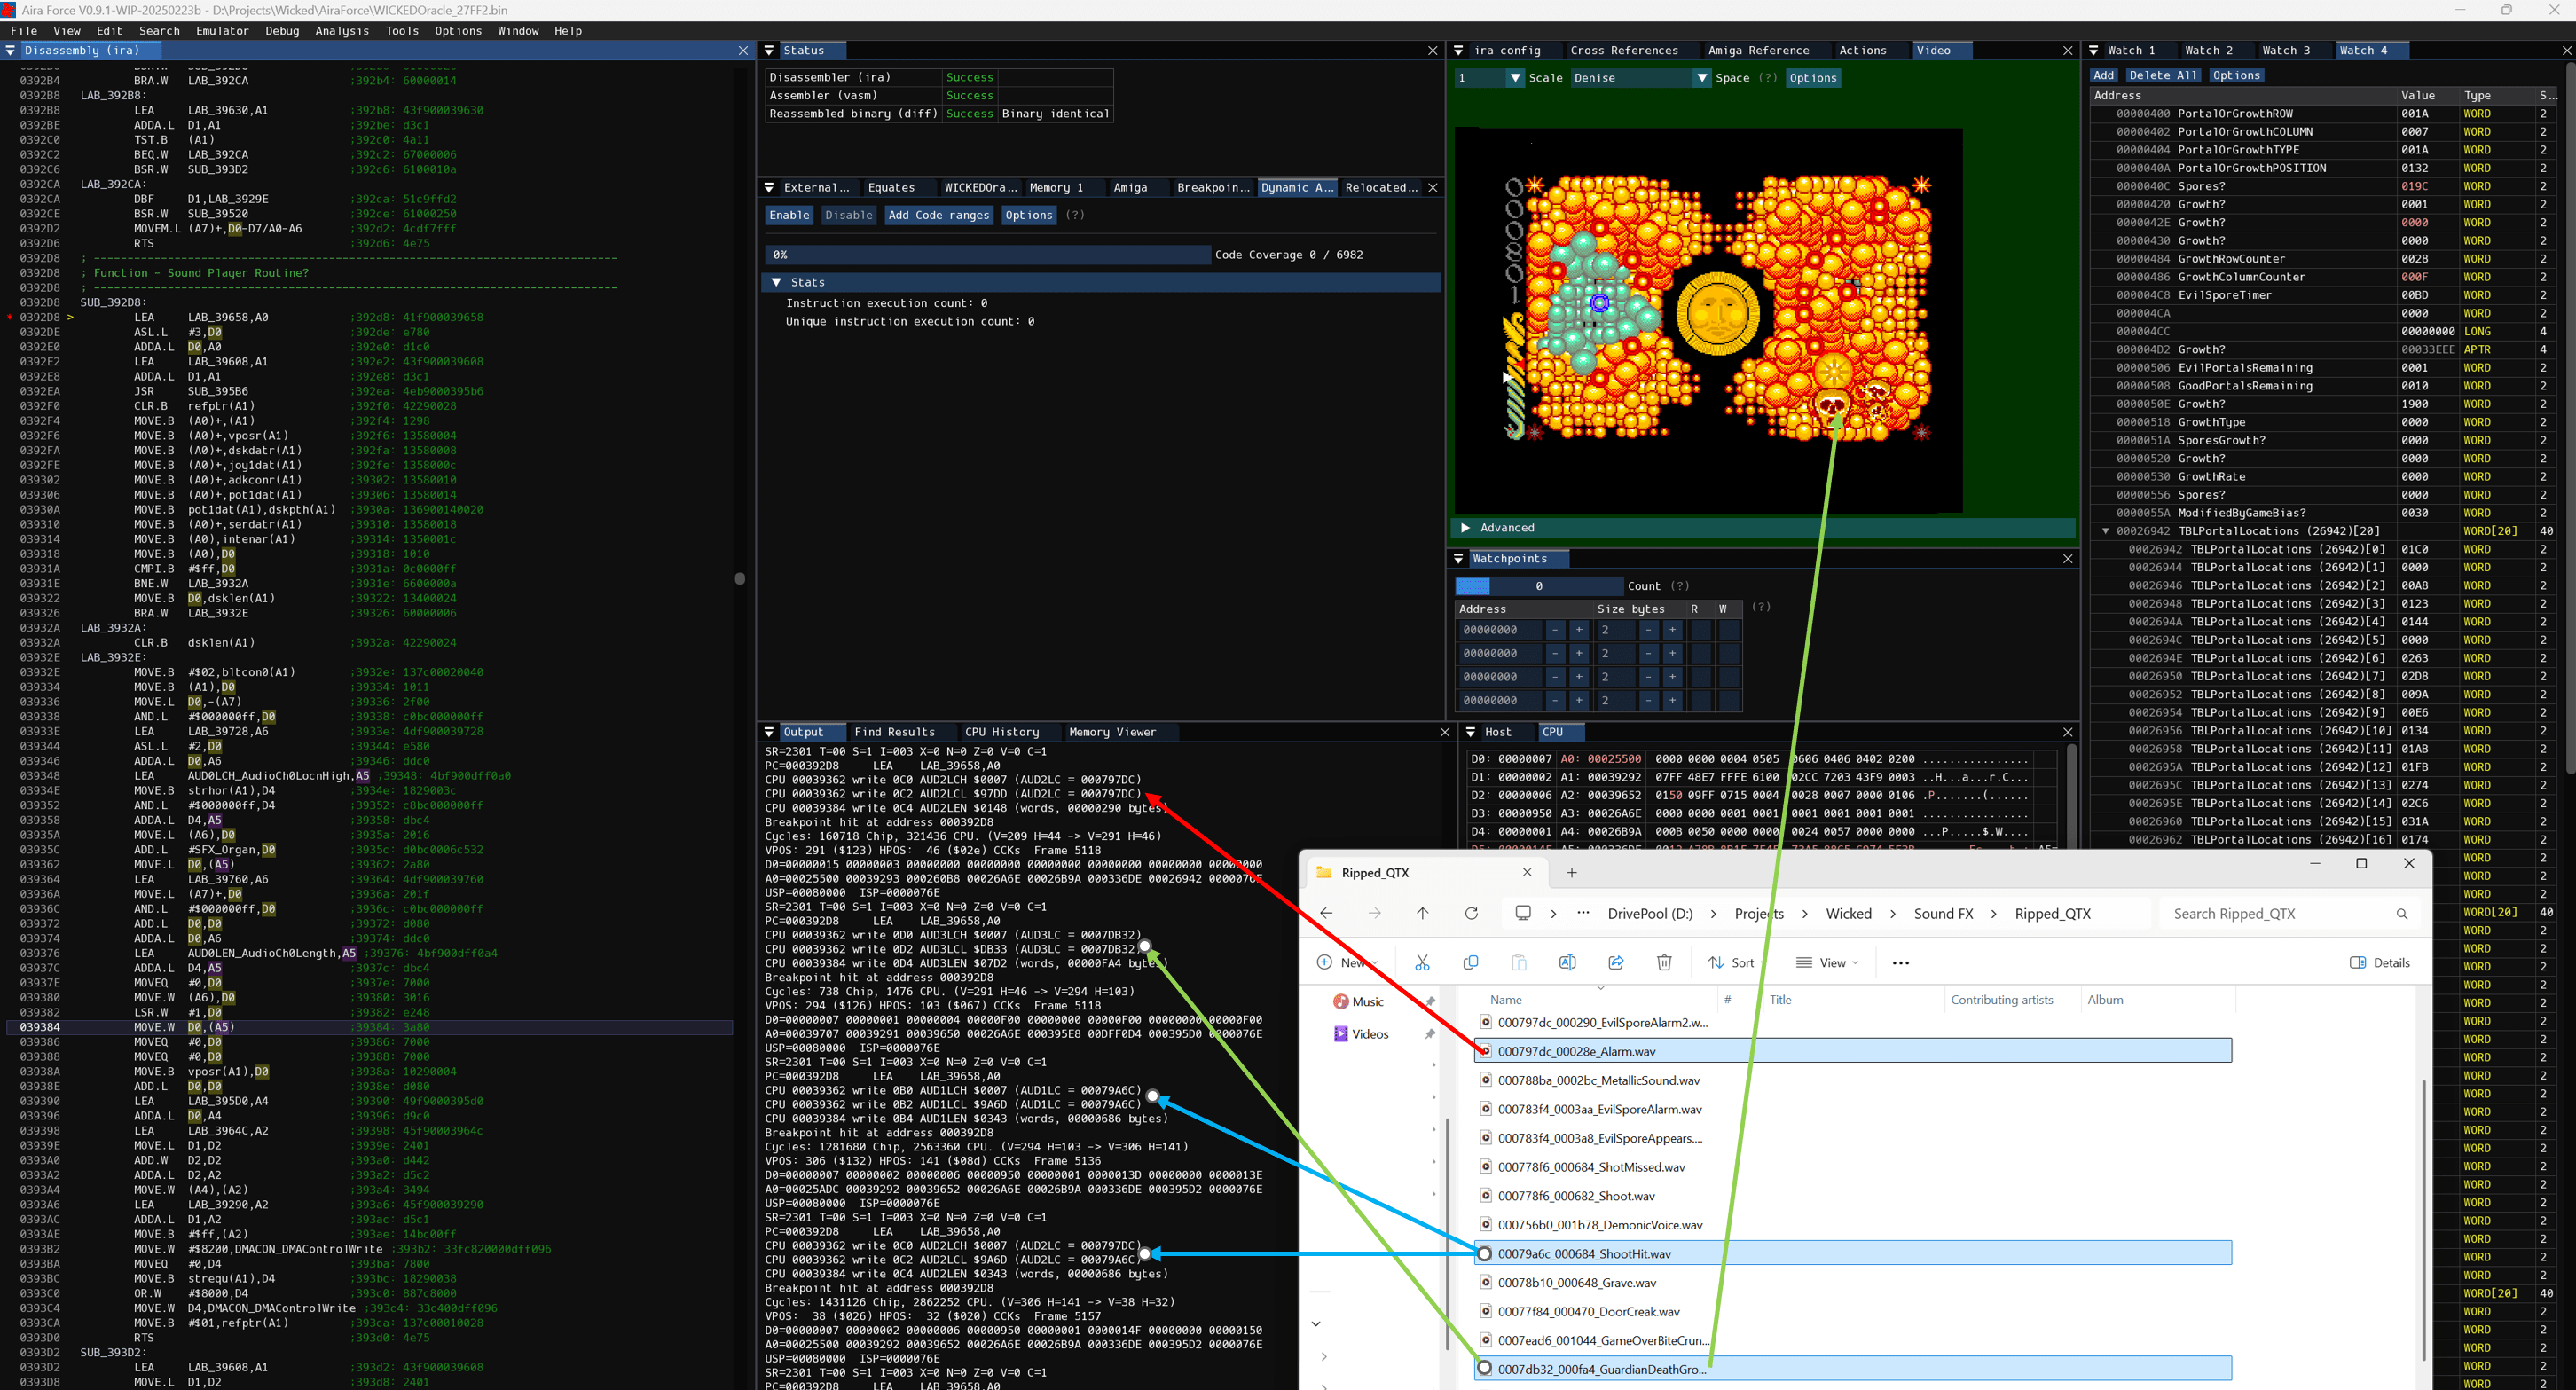Click the Explorer Refresh icon
This screenshot has height=1390, width=2576.
(1471, 913)
